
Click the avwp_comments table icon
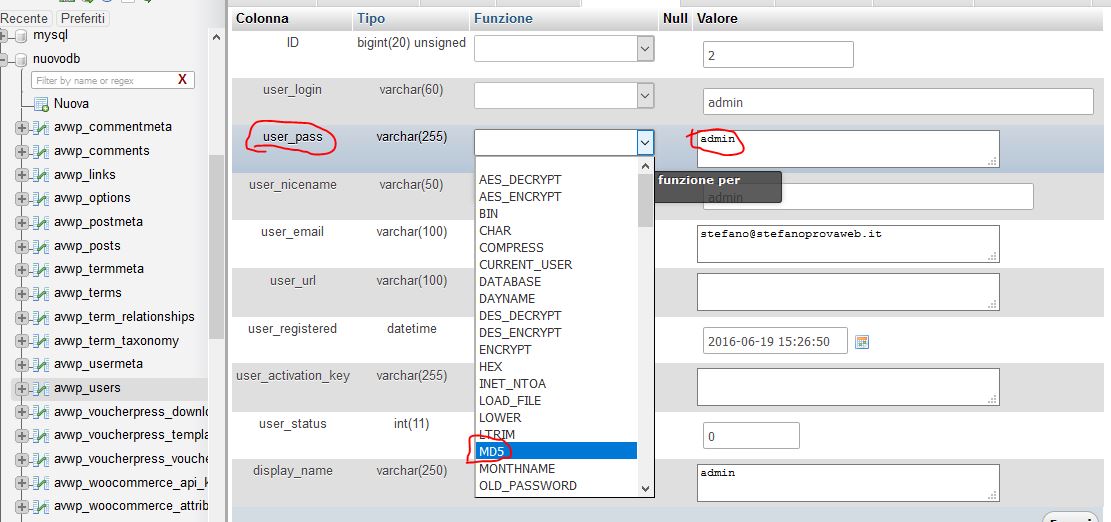[42, 152]
